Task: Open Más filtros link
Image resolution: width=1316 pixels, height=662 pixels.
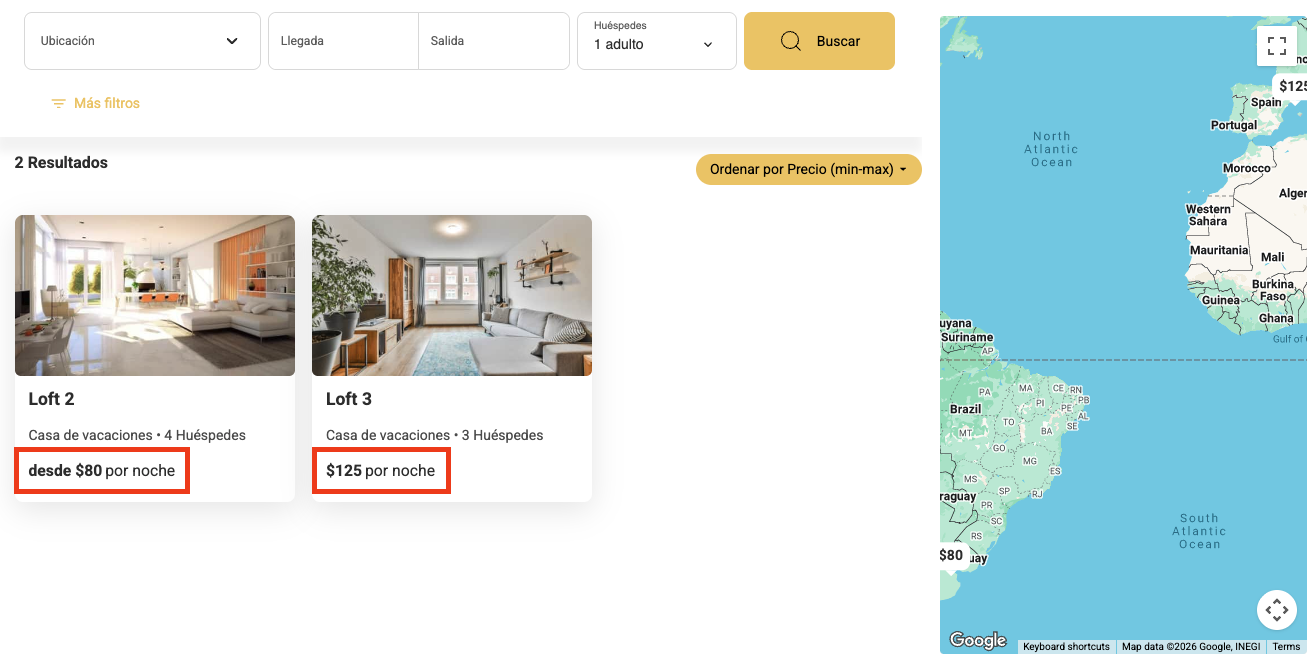Action: click(107, 104)
